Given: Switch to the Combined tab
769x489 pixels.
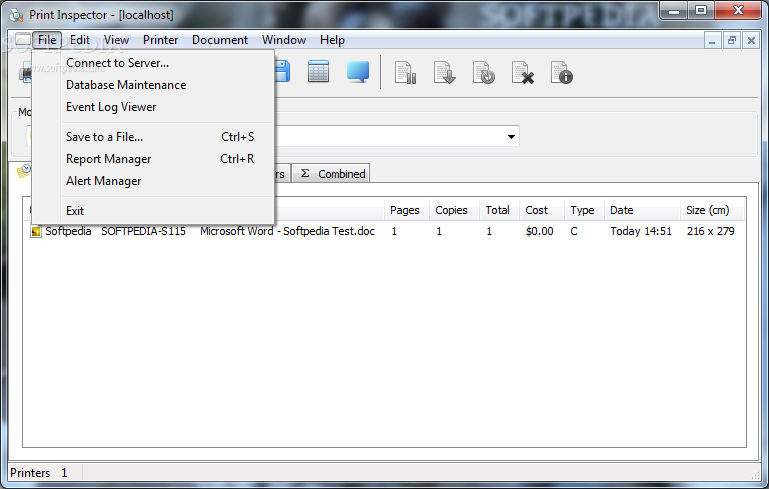Looking at the screenshot, I should pos(332,174).
